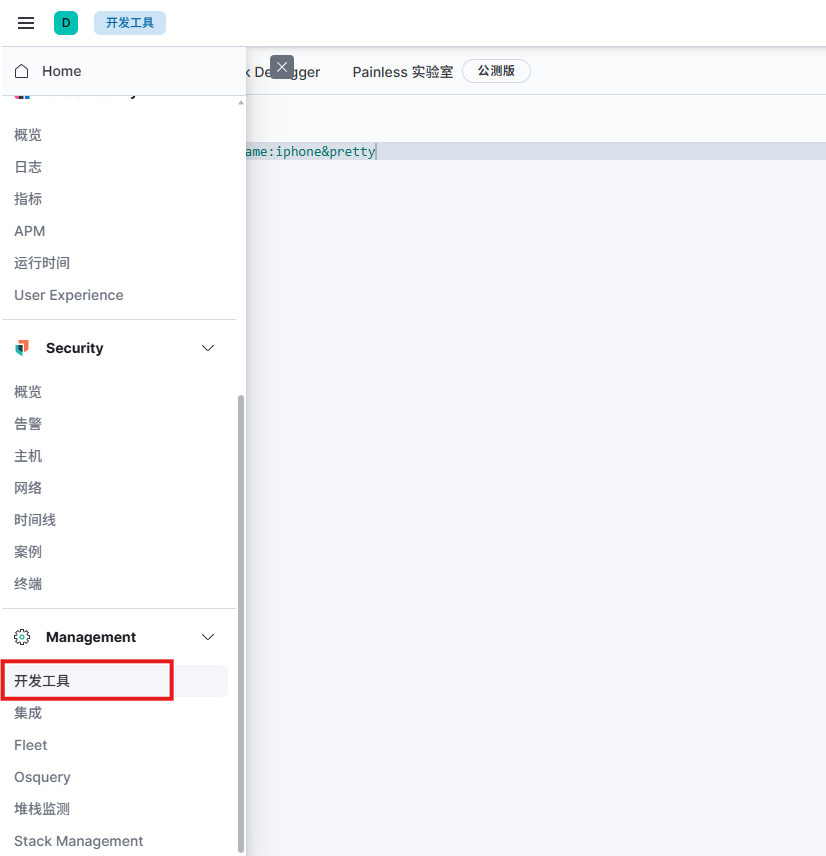Click the Management gear icon

click(x=22, y=637)
